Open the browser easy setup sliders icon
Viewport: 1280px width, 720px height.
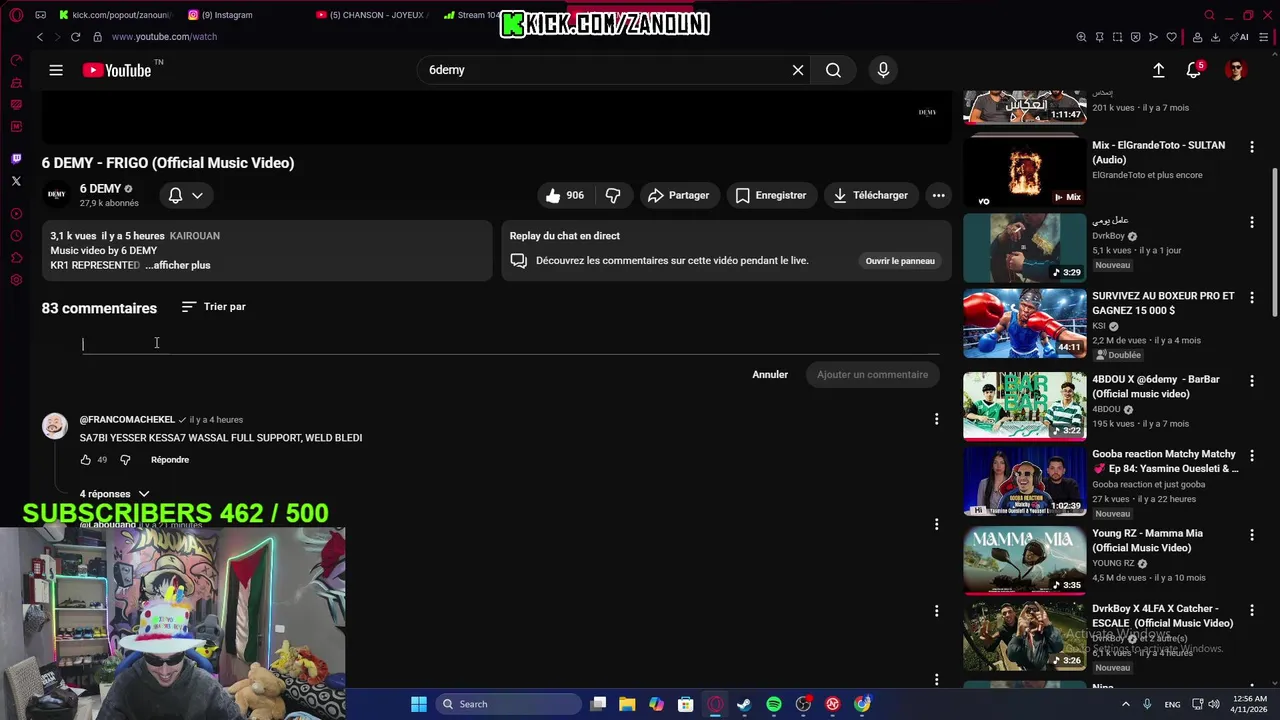[x=1266, y=37]
